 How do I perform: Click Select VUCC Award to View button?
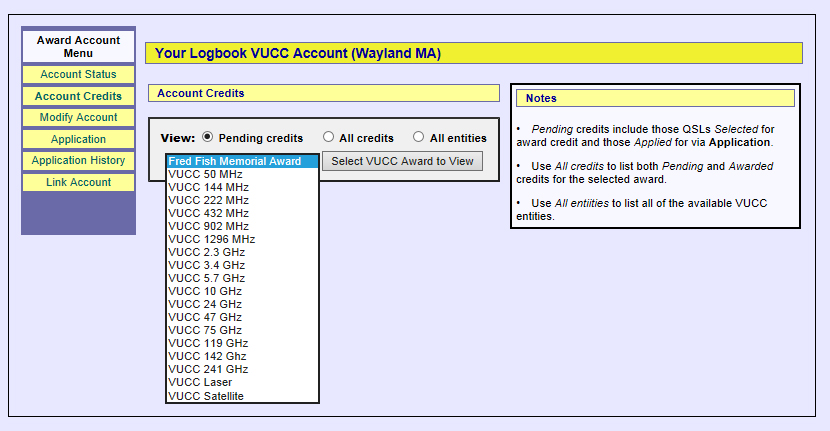tap(402, 161)
